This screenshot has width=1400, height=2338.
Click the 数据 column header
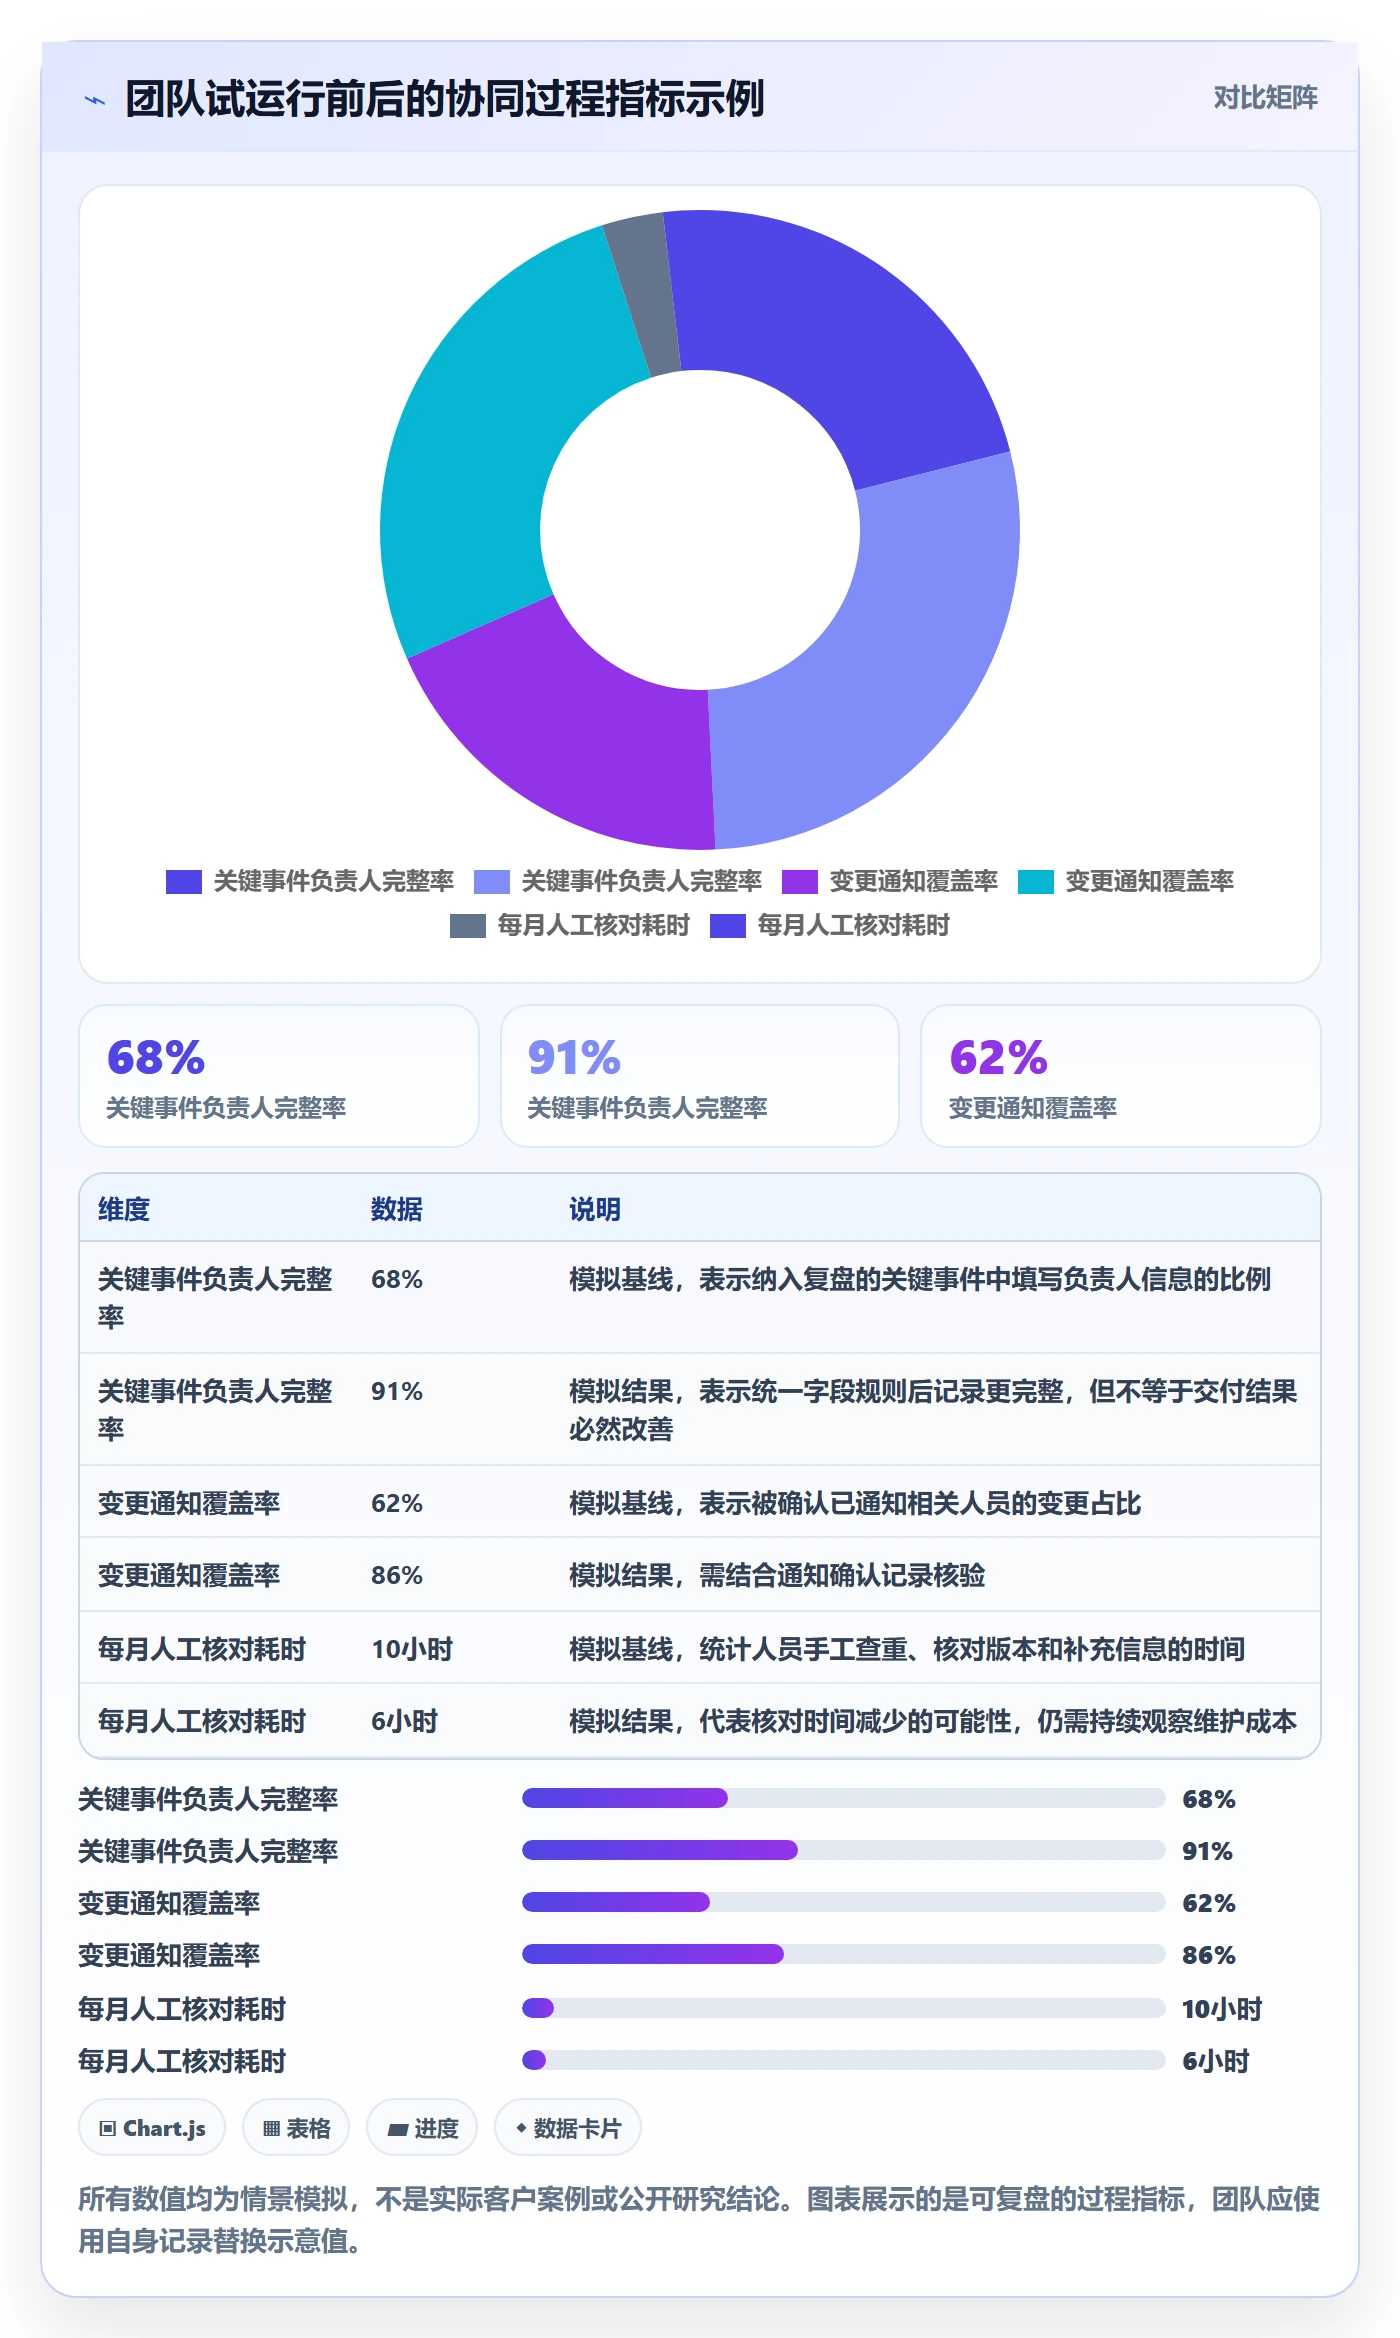click(x=397, y=1209)
